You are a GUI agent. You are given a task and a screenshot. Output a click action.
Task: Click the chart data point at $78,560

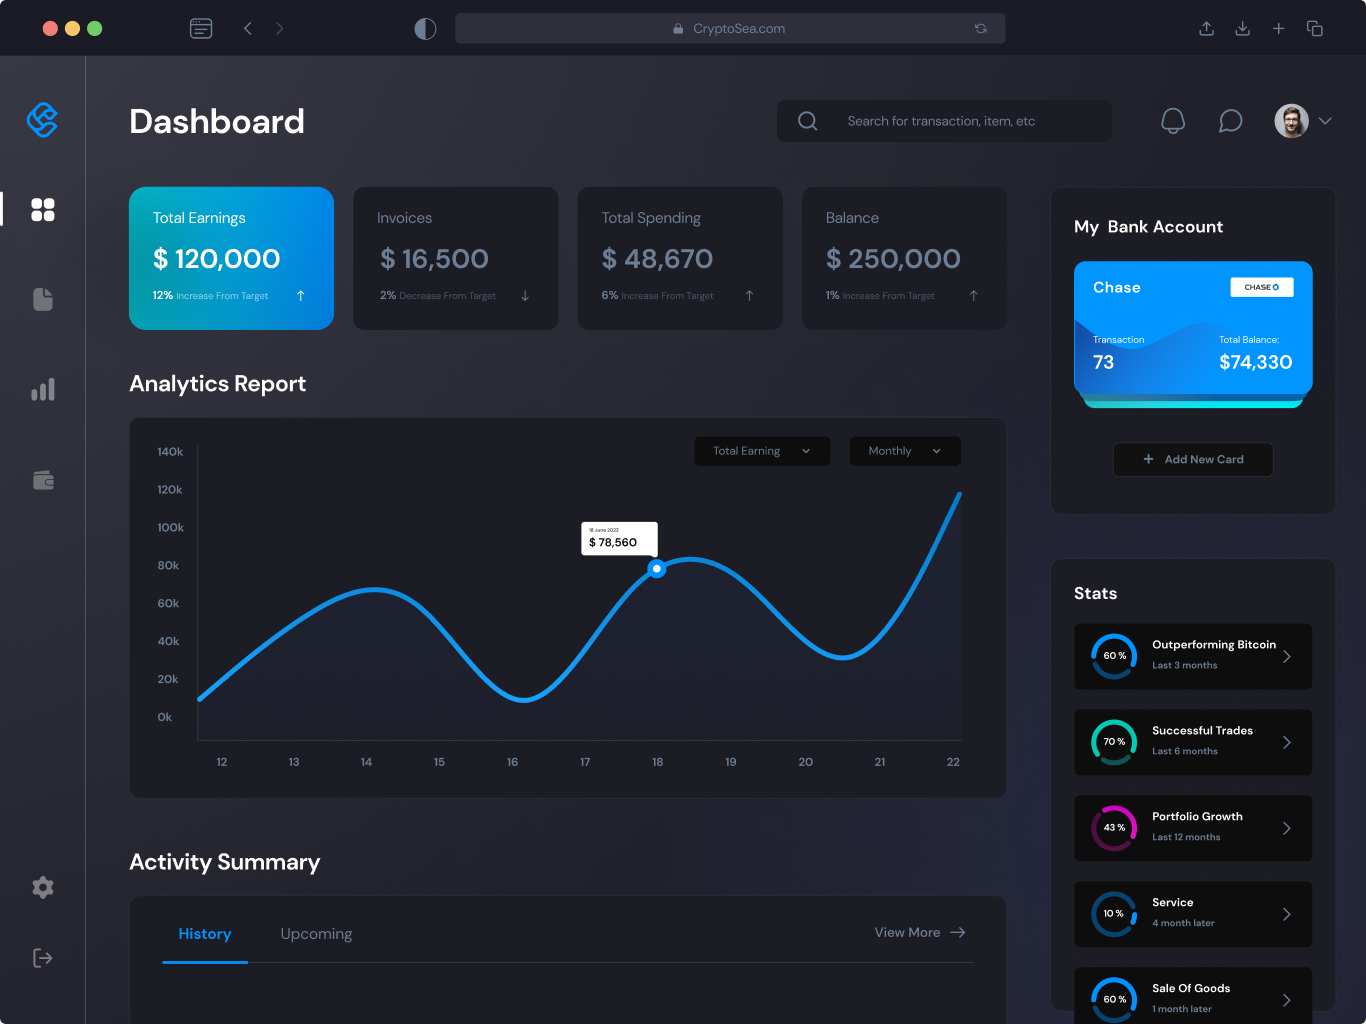tap(657, 568)
